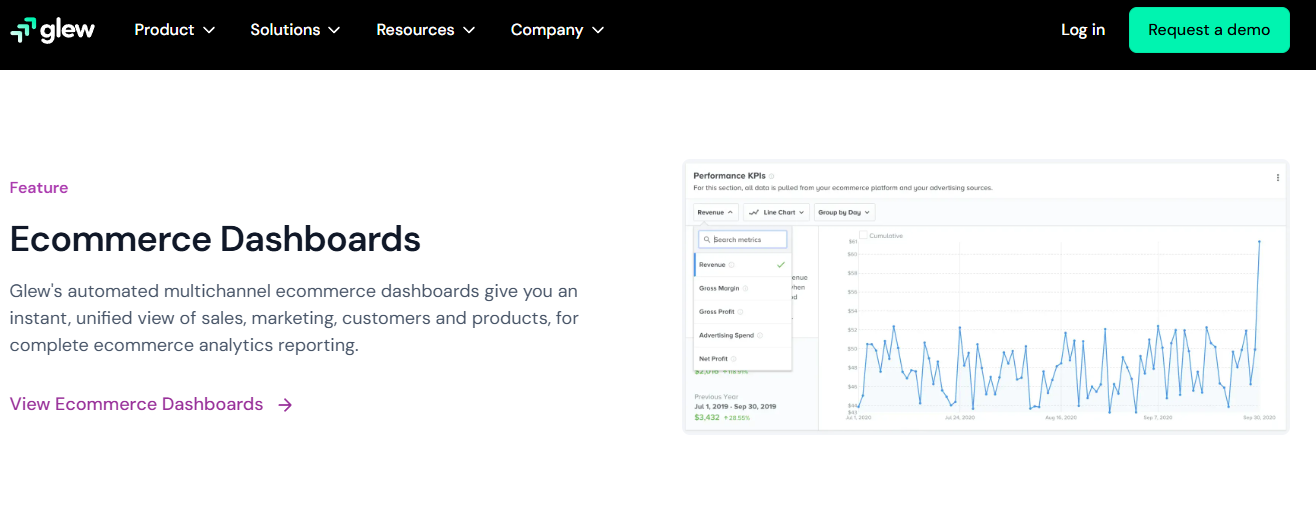Screen dimensions: 1316x516
Task: Follow the View Ecommerce Dashboards link
Action: (x=151, y=404)
